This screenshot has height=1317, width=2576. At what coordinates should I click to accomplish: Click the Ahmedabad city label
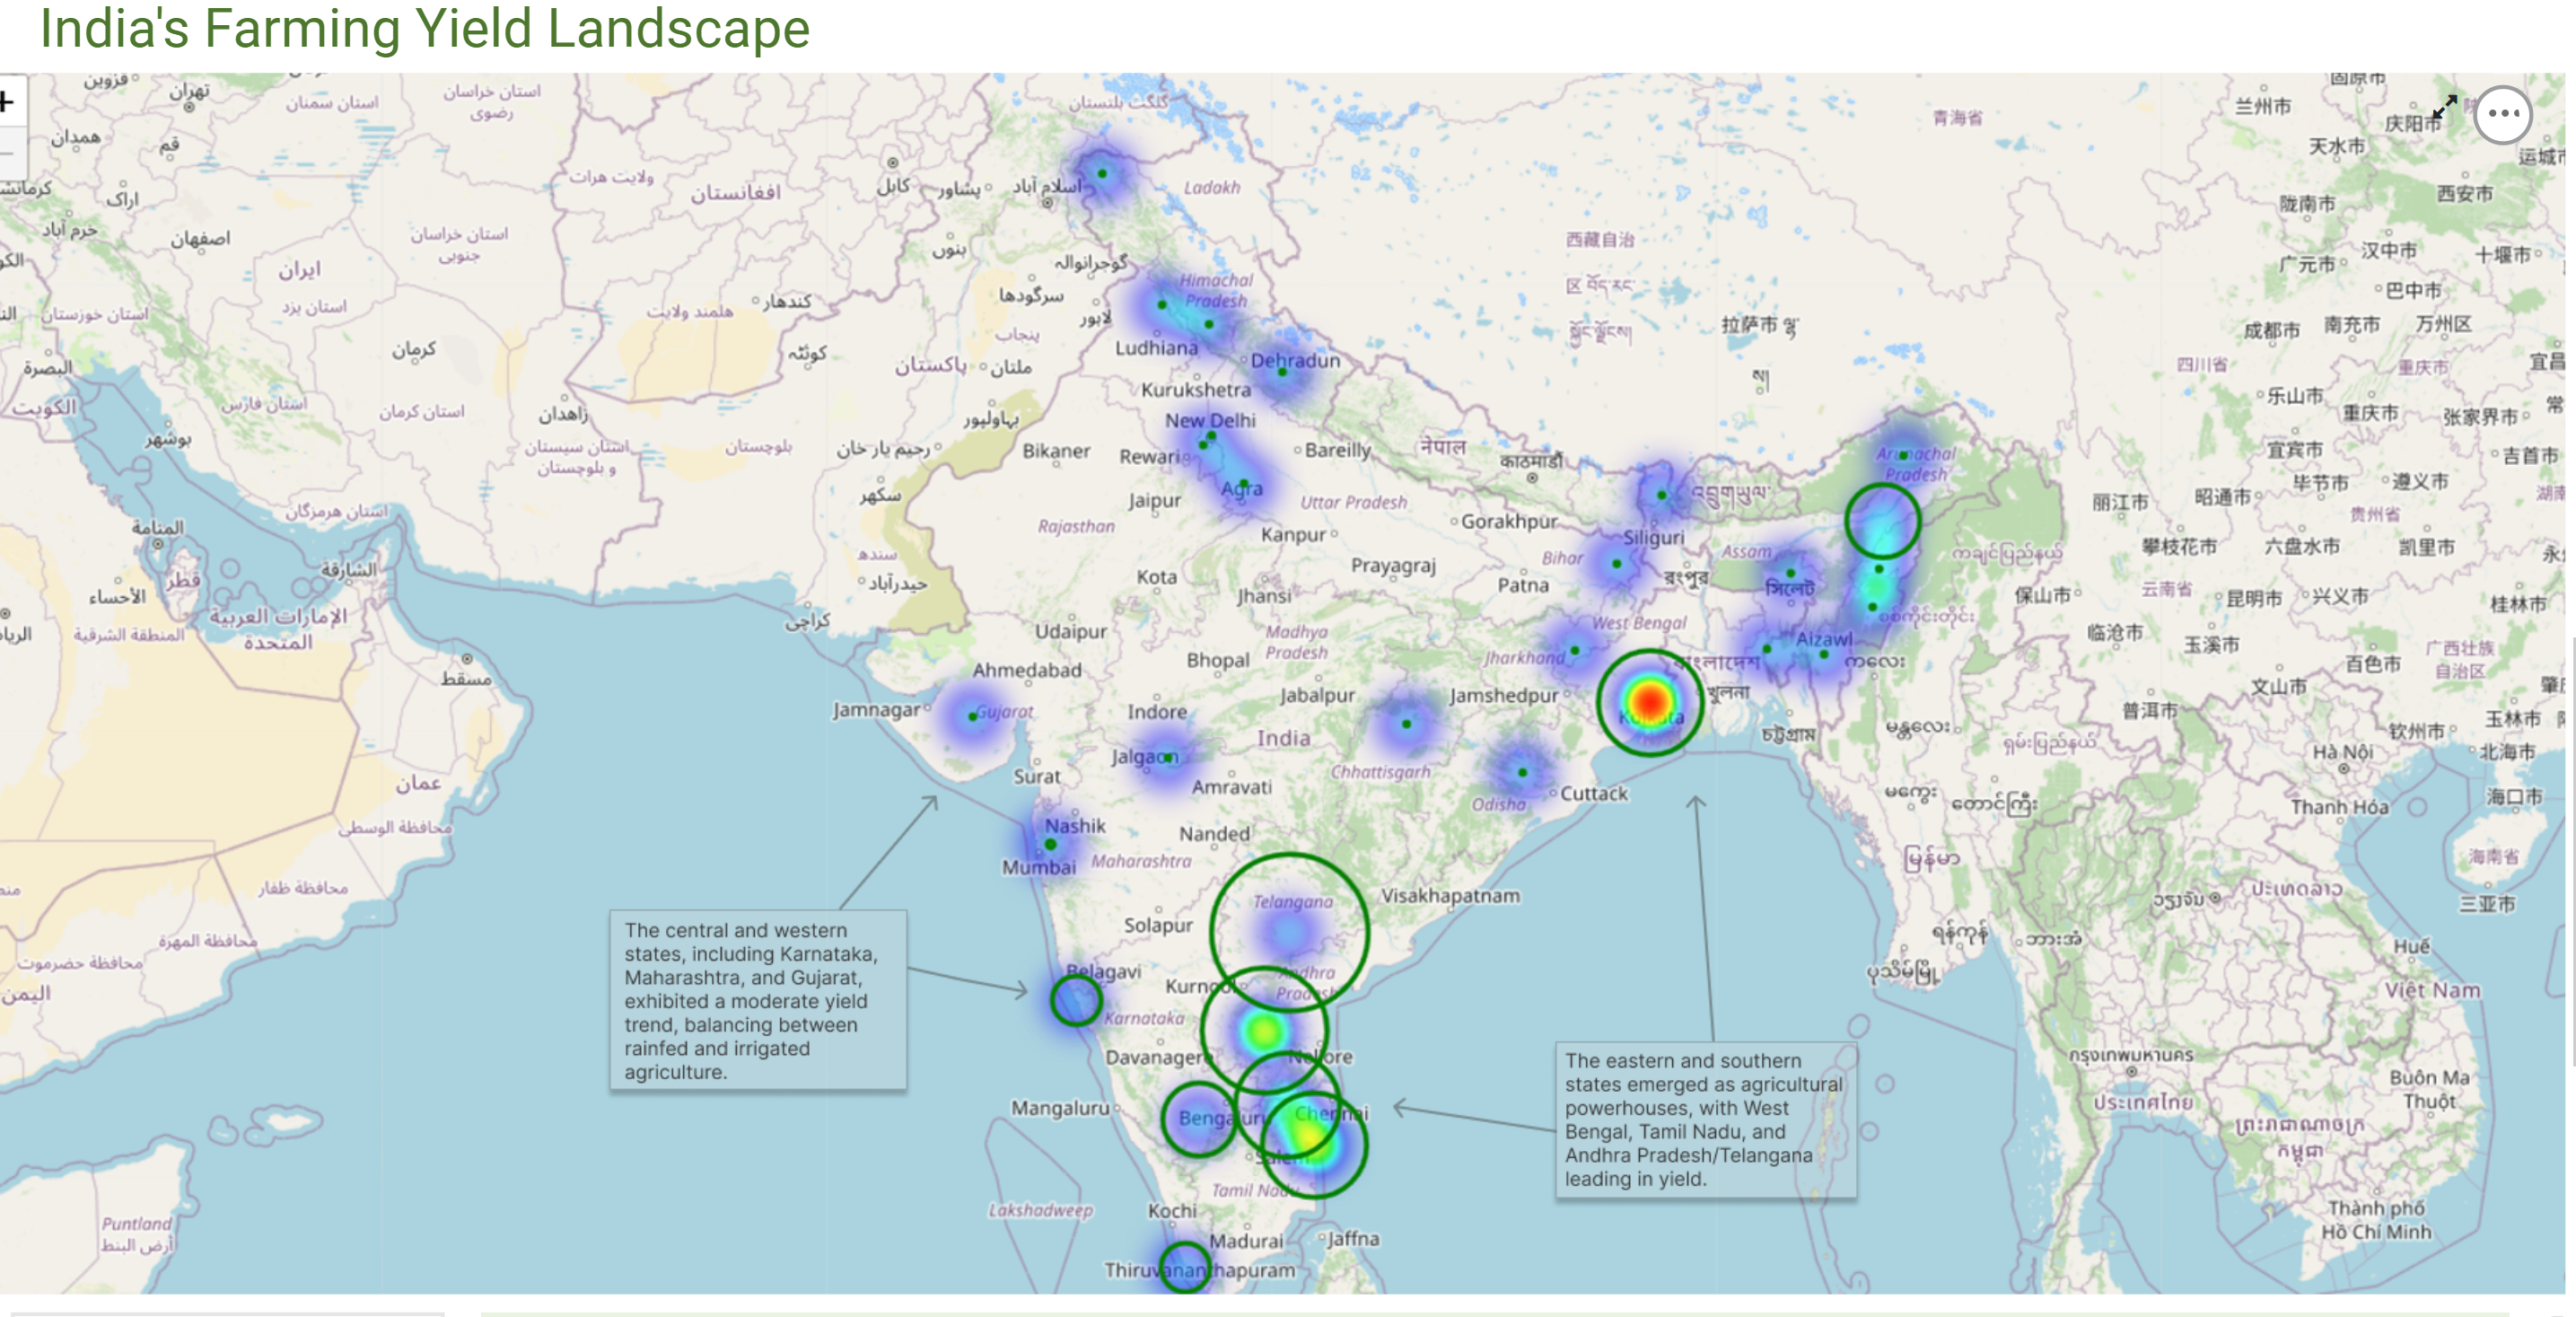pyautogui.click(x=1027, y=670)
